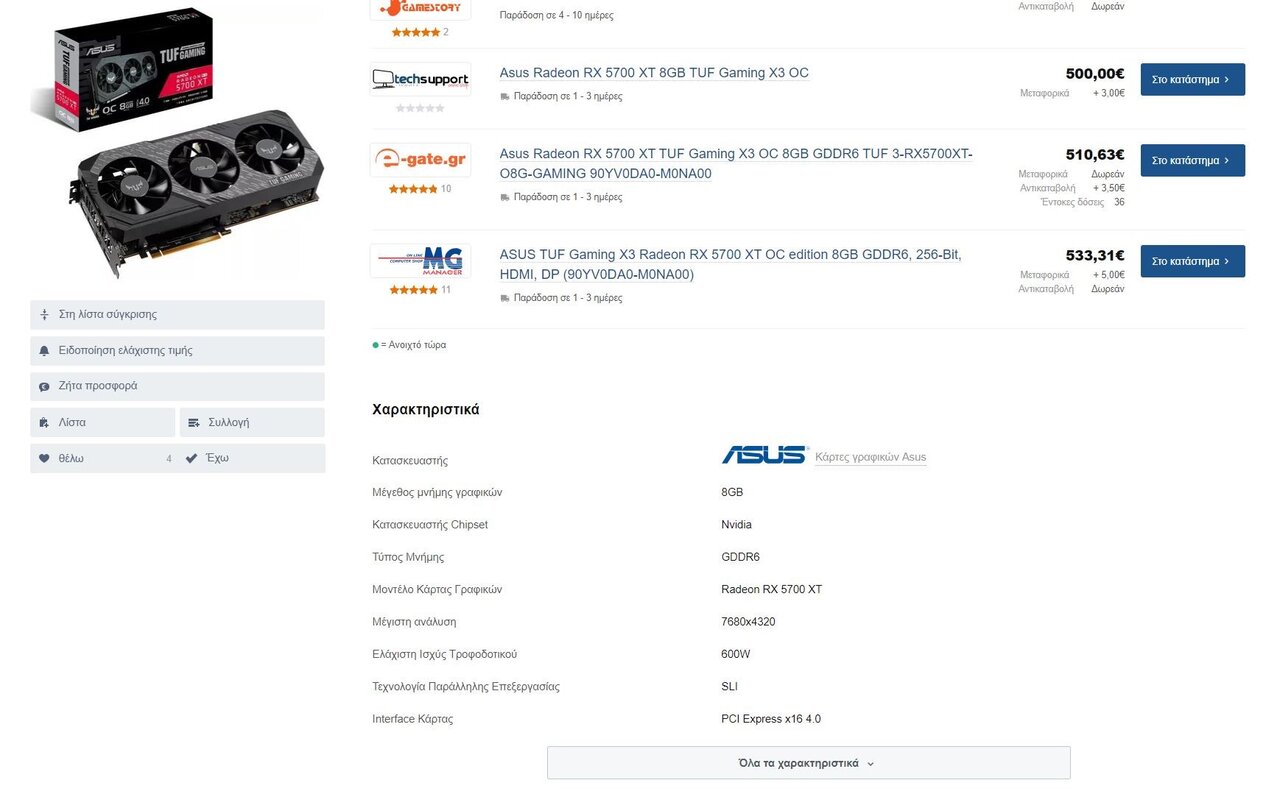Click the bell icon for minimum price alert
Screen dimensions: 1280x794
tap(44, 351)
